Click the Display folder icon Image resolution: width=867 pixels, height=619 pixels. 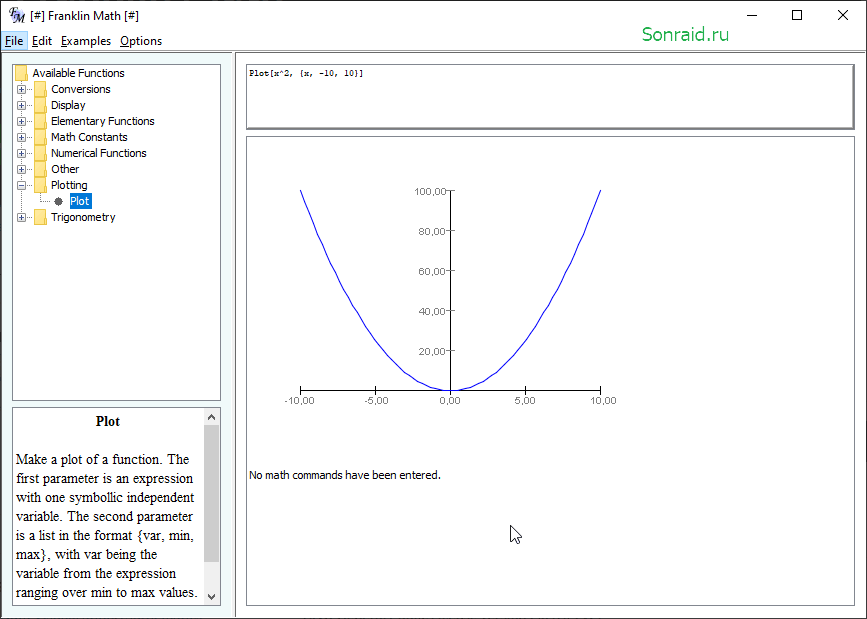click(x=40, y=105)
